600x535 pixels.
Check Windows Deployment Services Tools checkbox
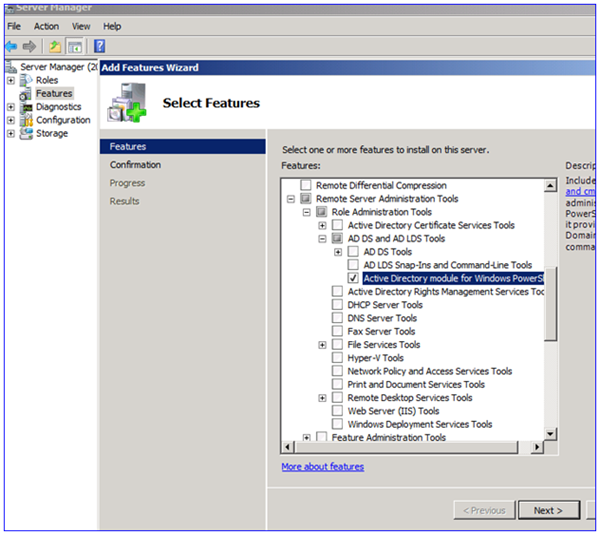(337, 424)
